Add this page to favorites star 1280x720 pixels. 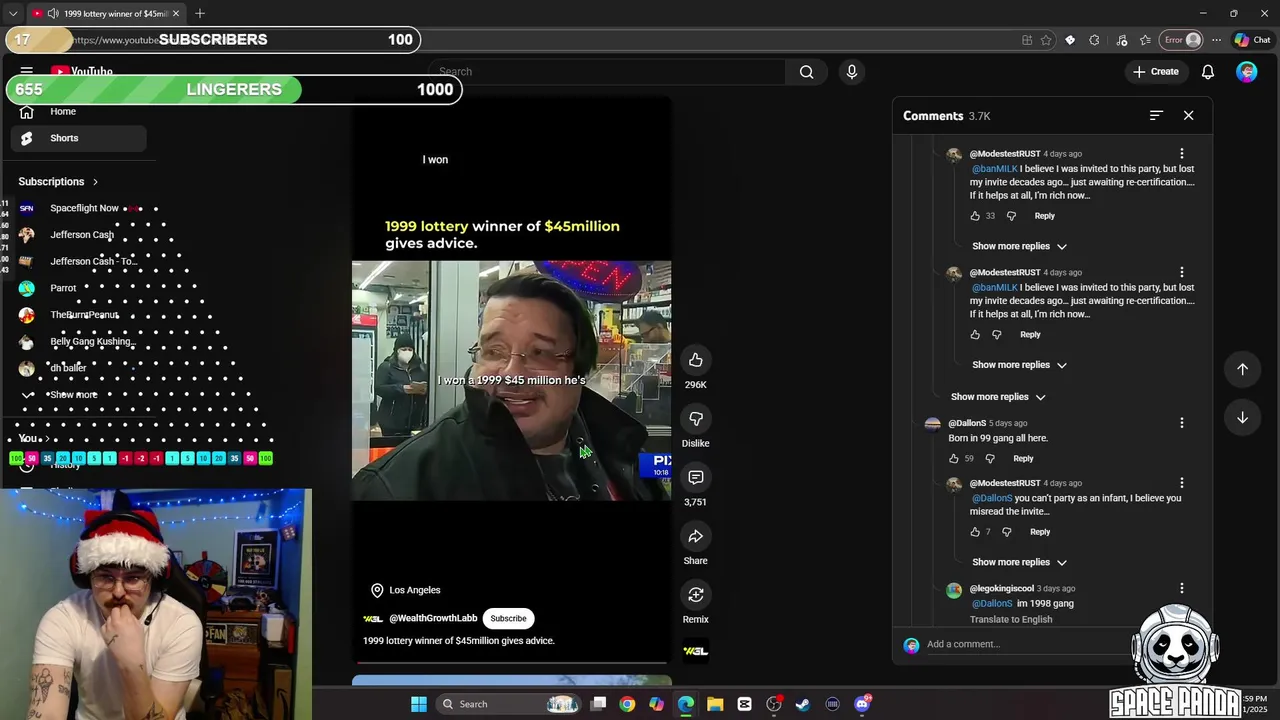click(x=1046, y=40)
